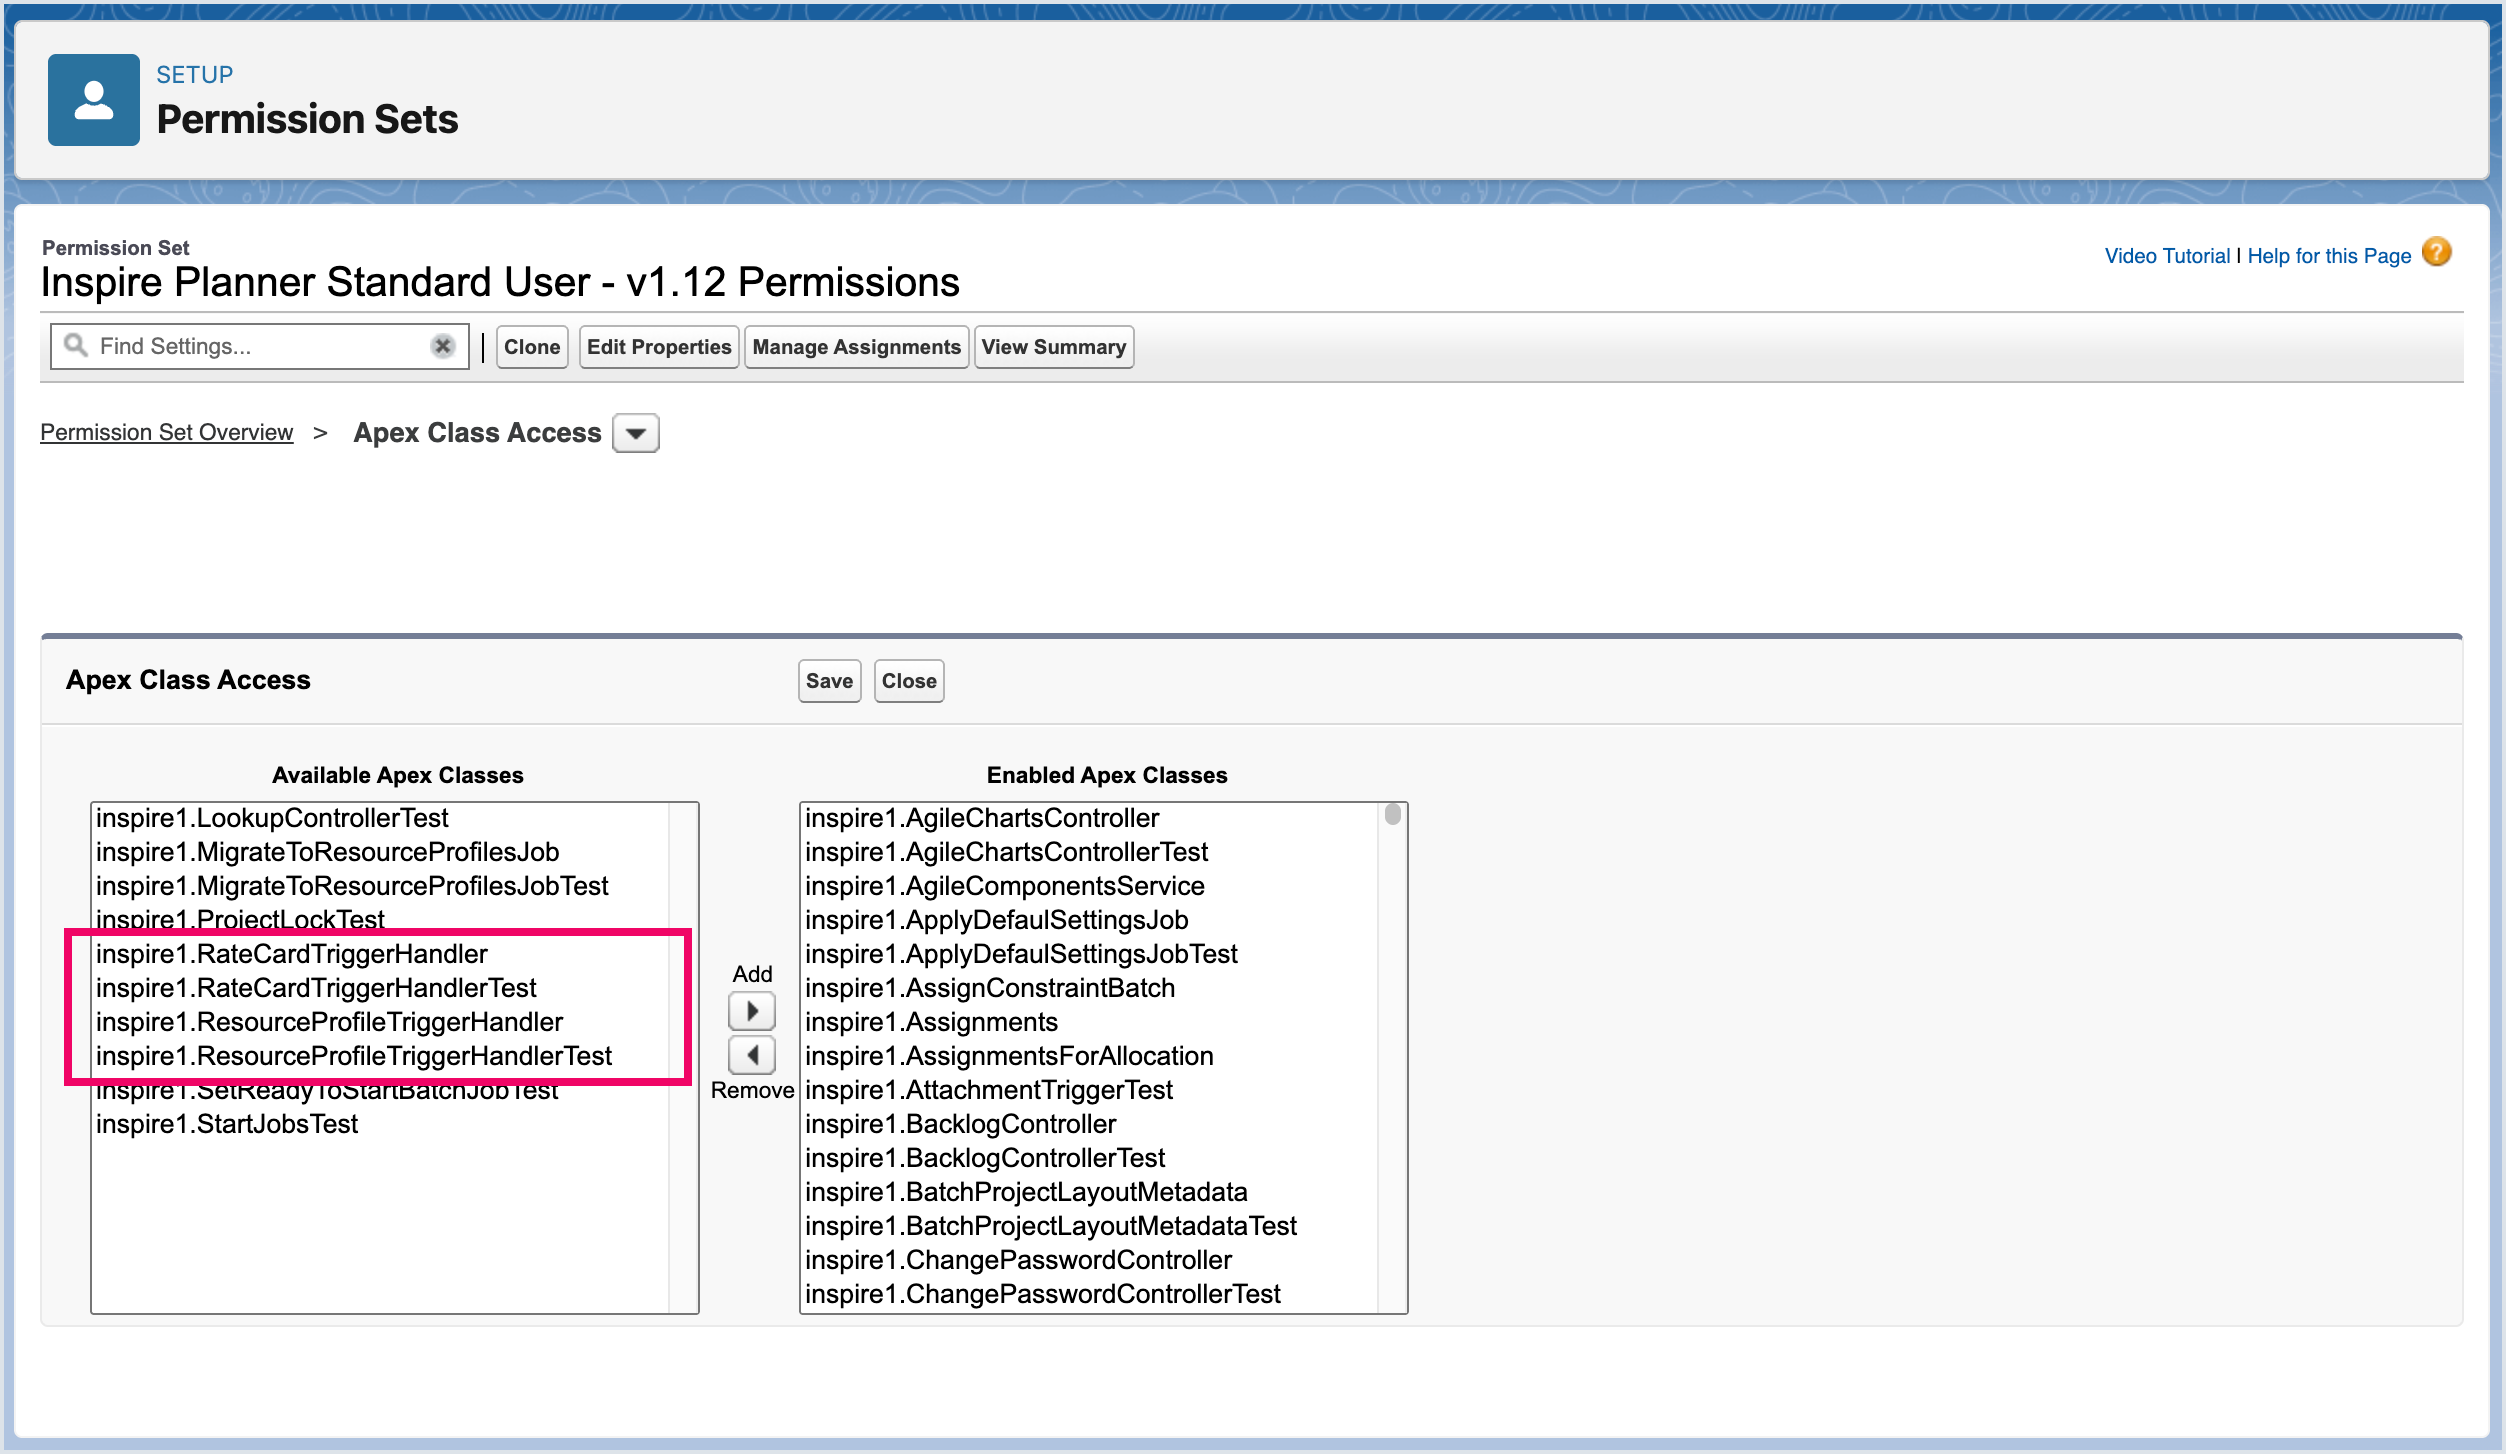Viewport: 2506px width, 1454px height.
Task: Click the Permission Sets user icon
Action: pos(93,100)
